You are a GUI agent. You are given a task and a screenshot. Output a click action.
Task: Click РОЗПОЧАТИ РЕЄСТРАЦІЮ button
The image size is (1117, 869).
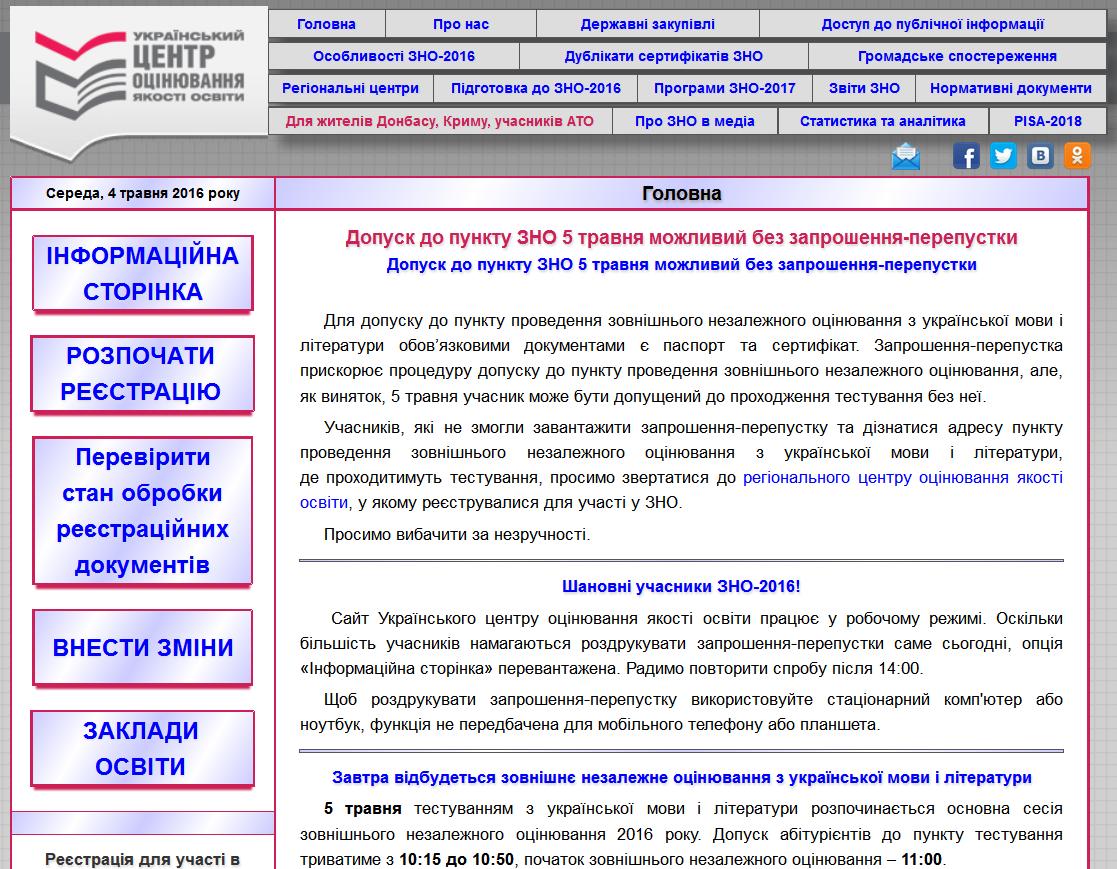coord(142,374)
